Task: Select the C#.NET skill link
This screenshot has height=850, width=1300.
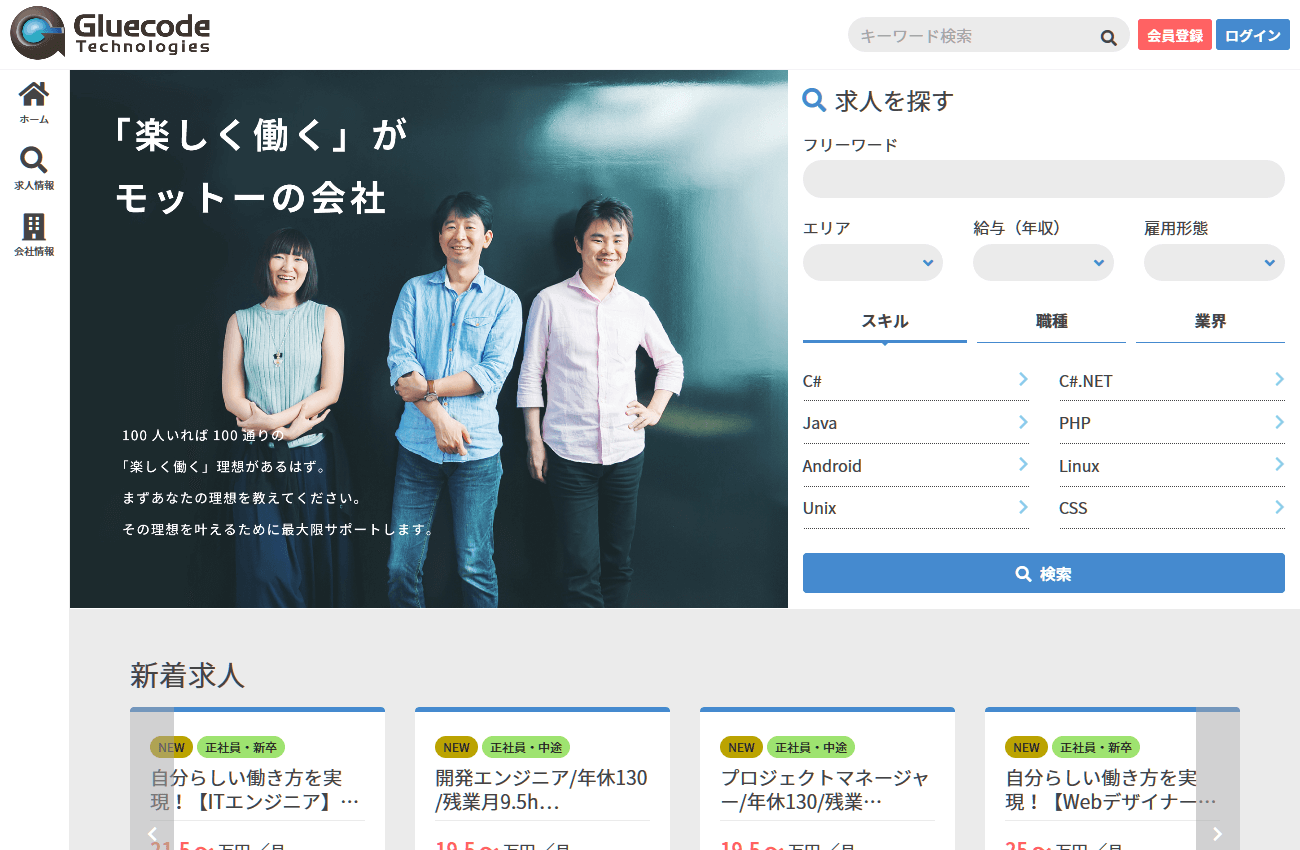Action: [x=1172, y=381]
